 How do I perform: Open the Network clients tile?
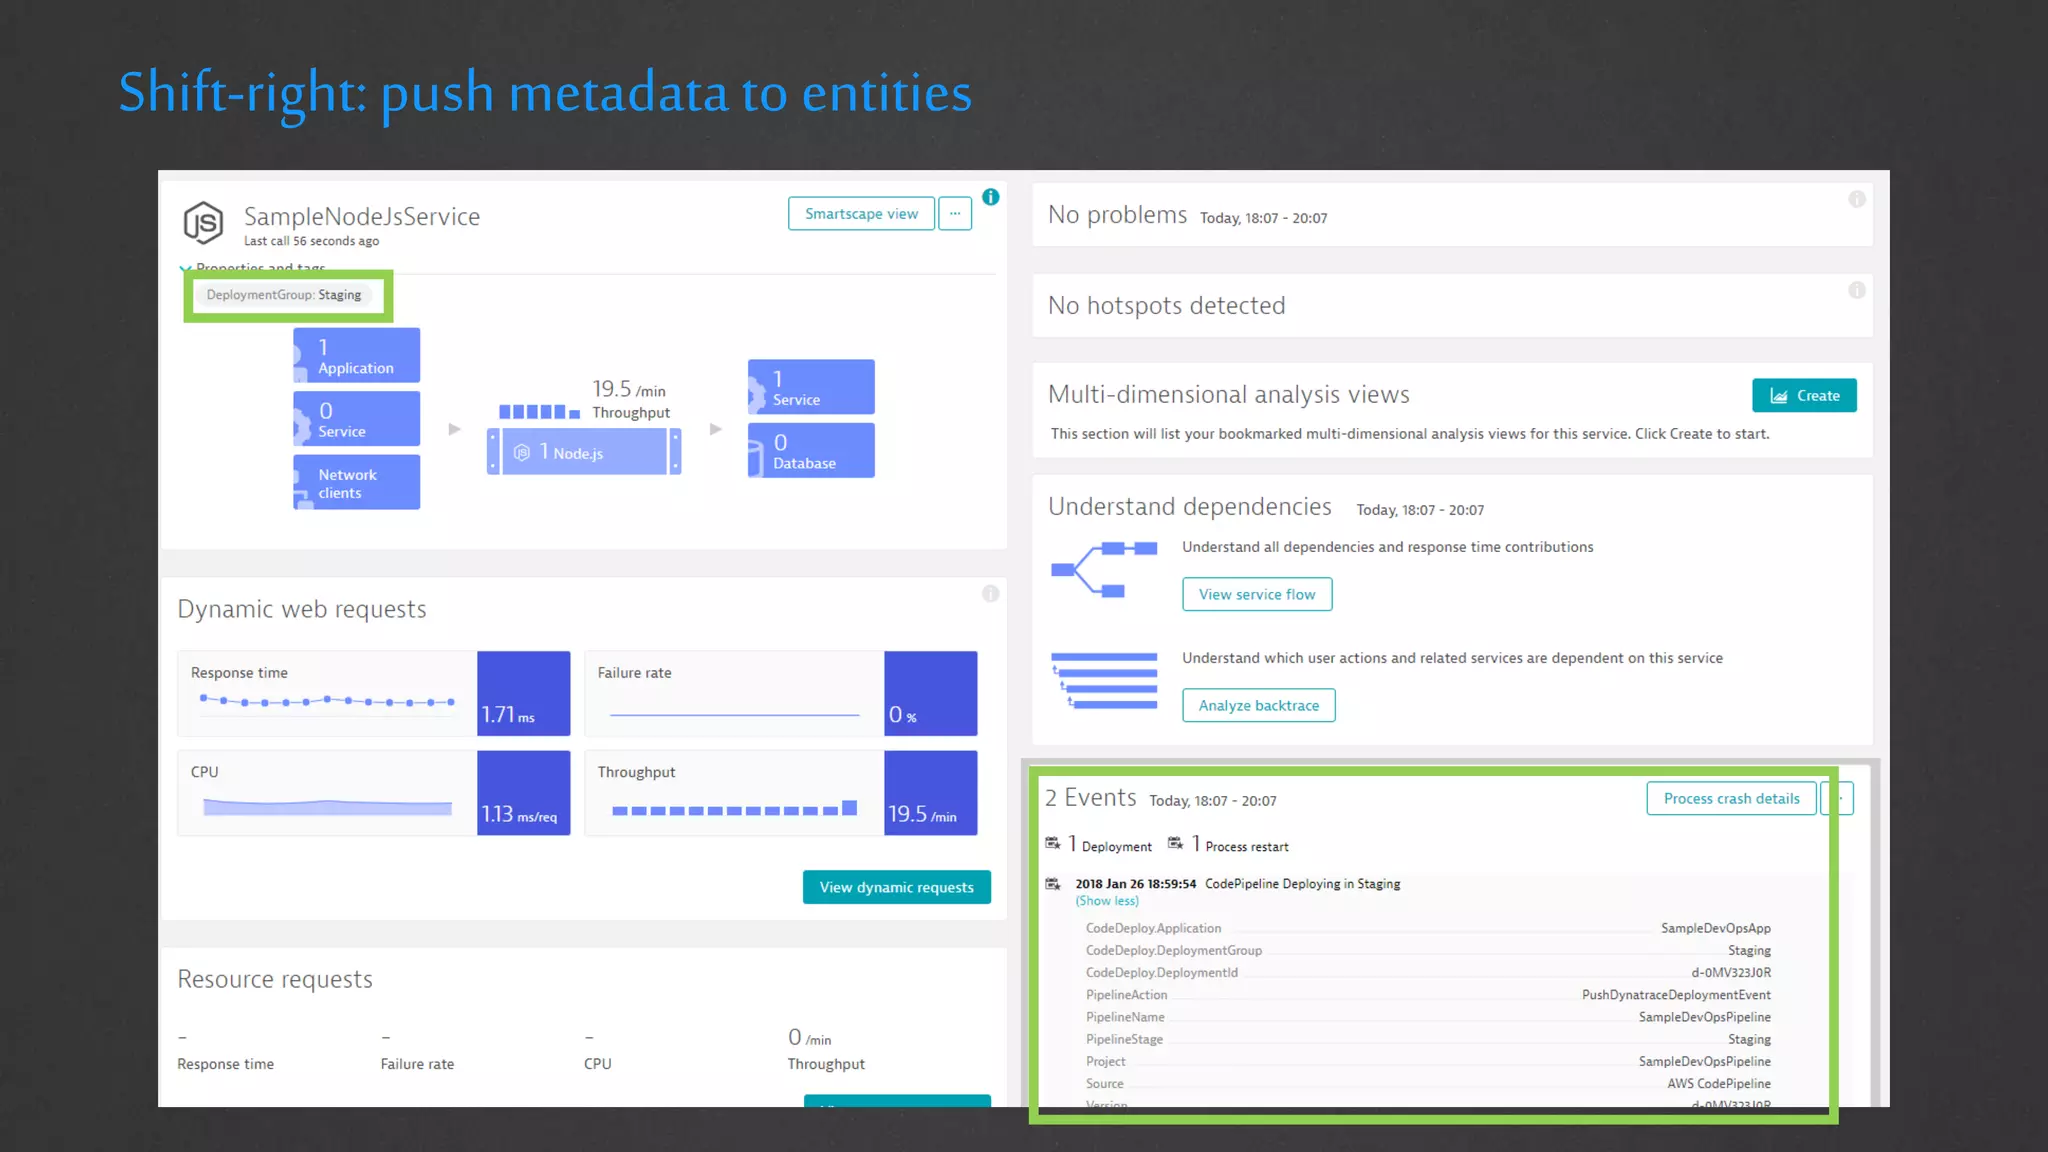[x=356, y=483]
